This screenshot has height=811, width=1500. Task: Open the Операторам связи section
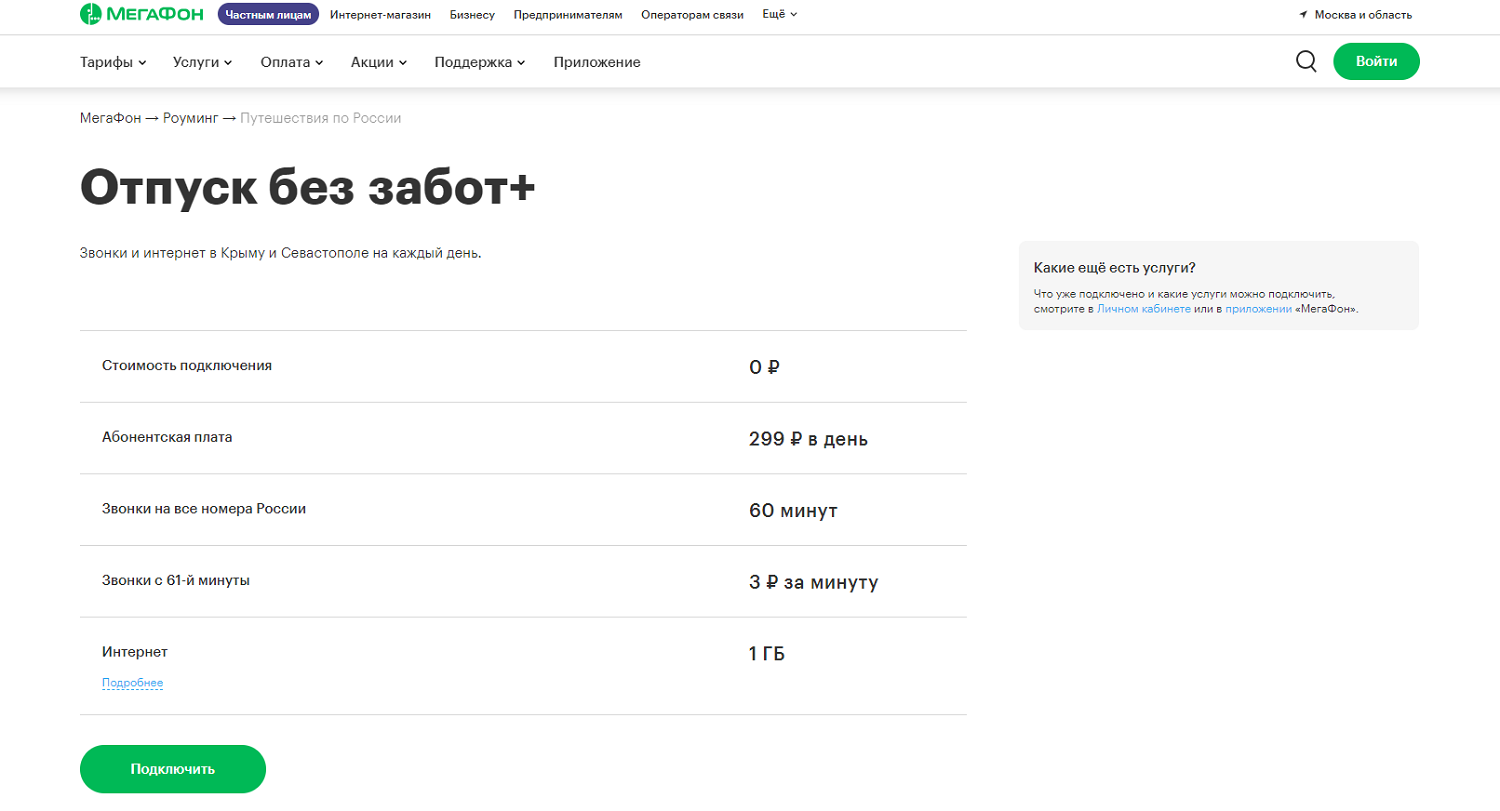tap(694, 15)
